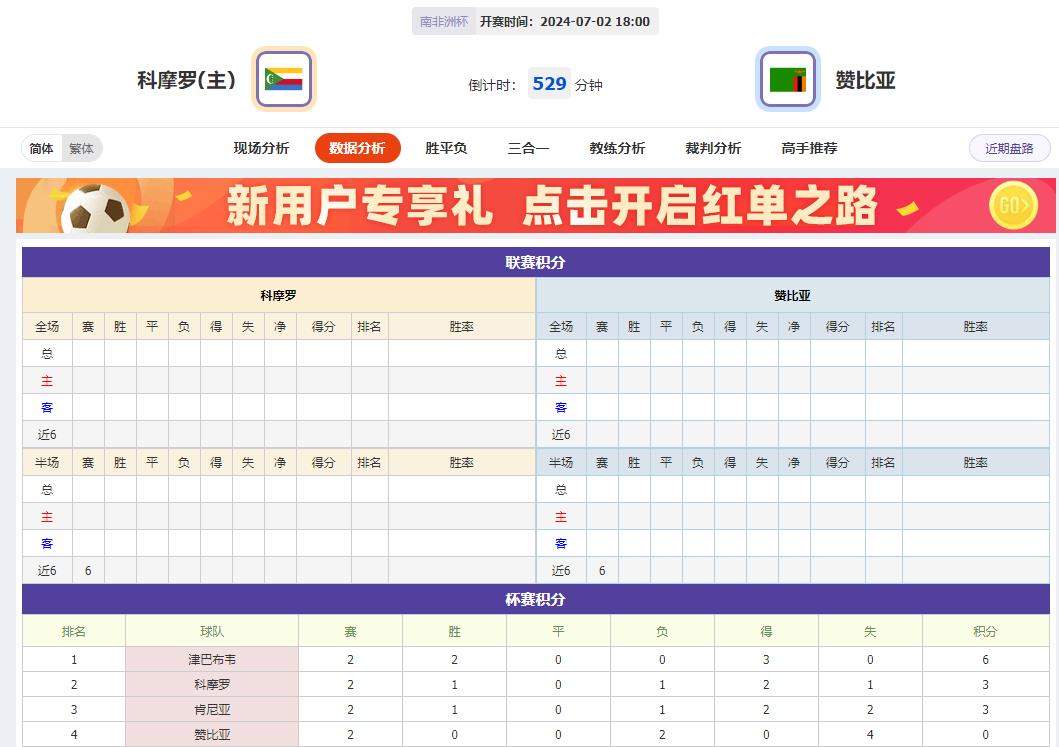The image size is (1059, 747).
Task: Click the Zambia national flag icon
Action: pos(789,79)
